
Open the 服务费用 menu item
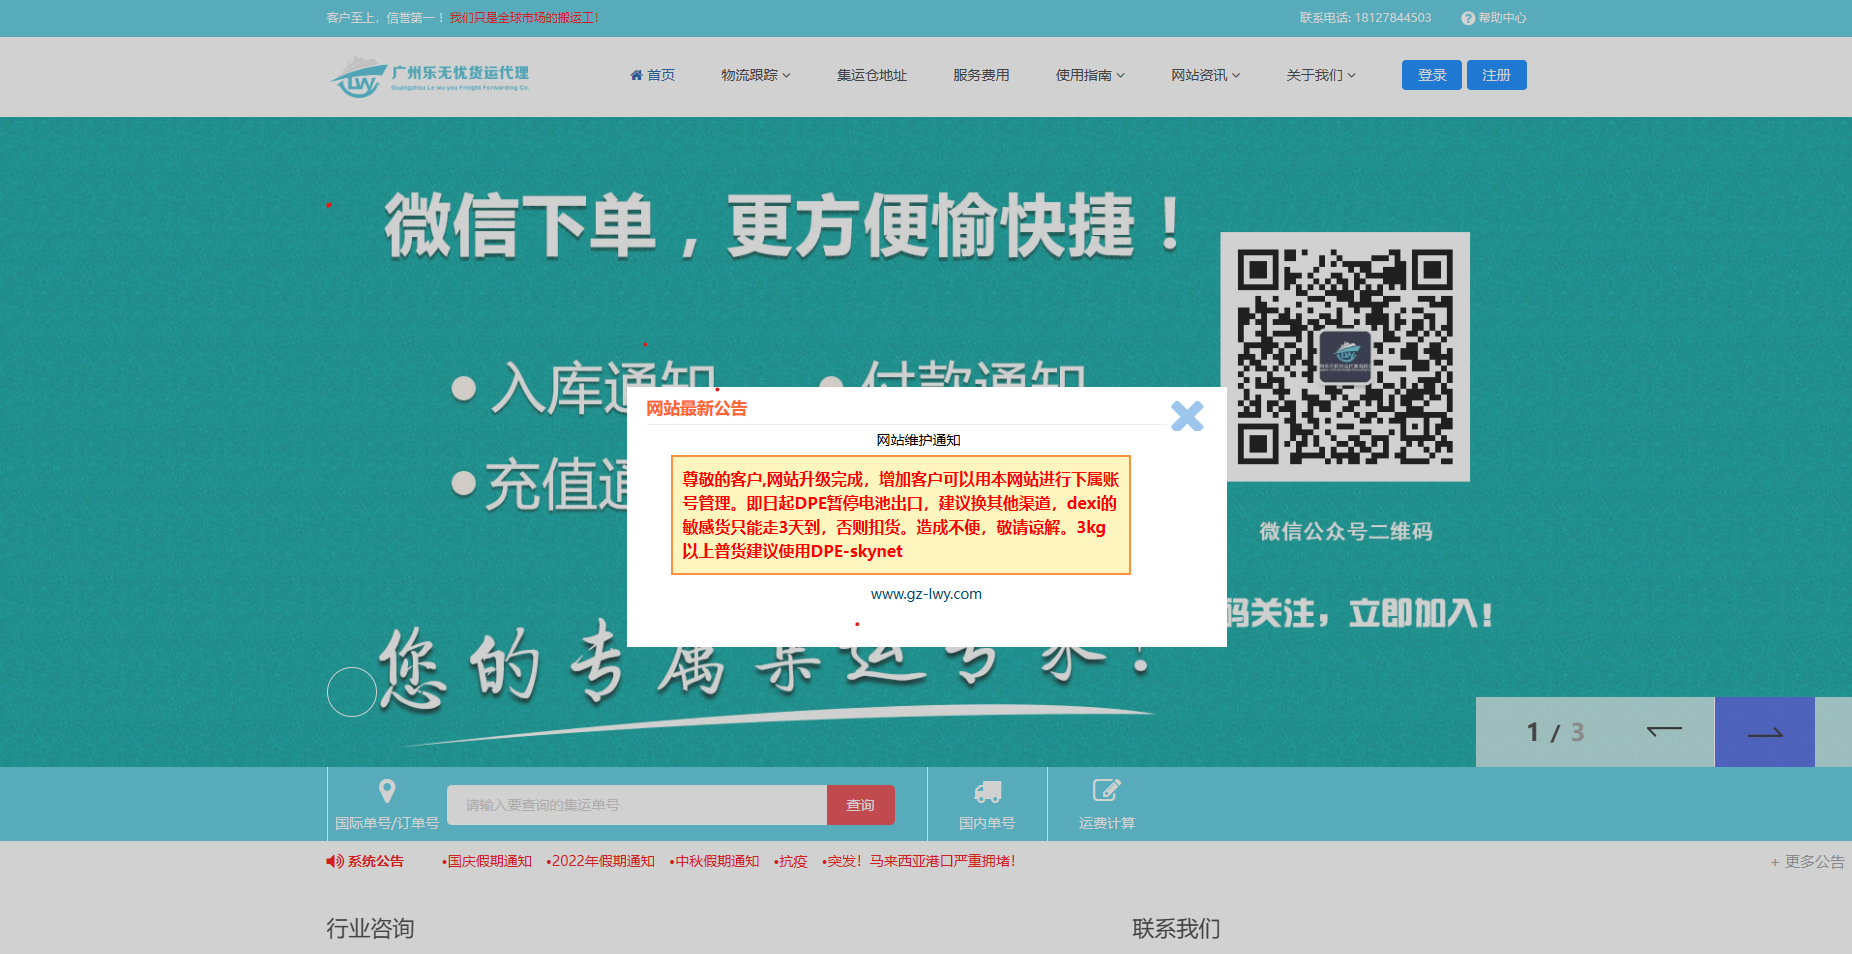[x=981, y=75]
